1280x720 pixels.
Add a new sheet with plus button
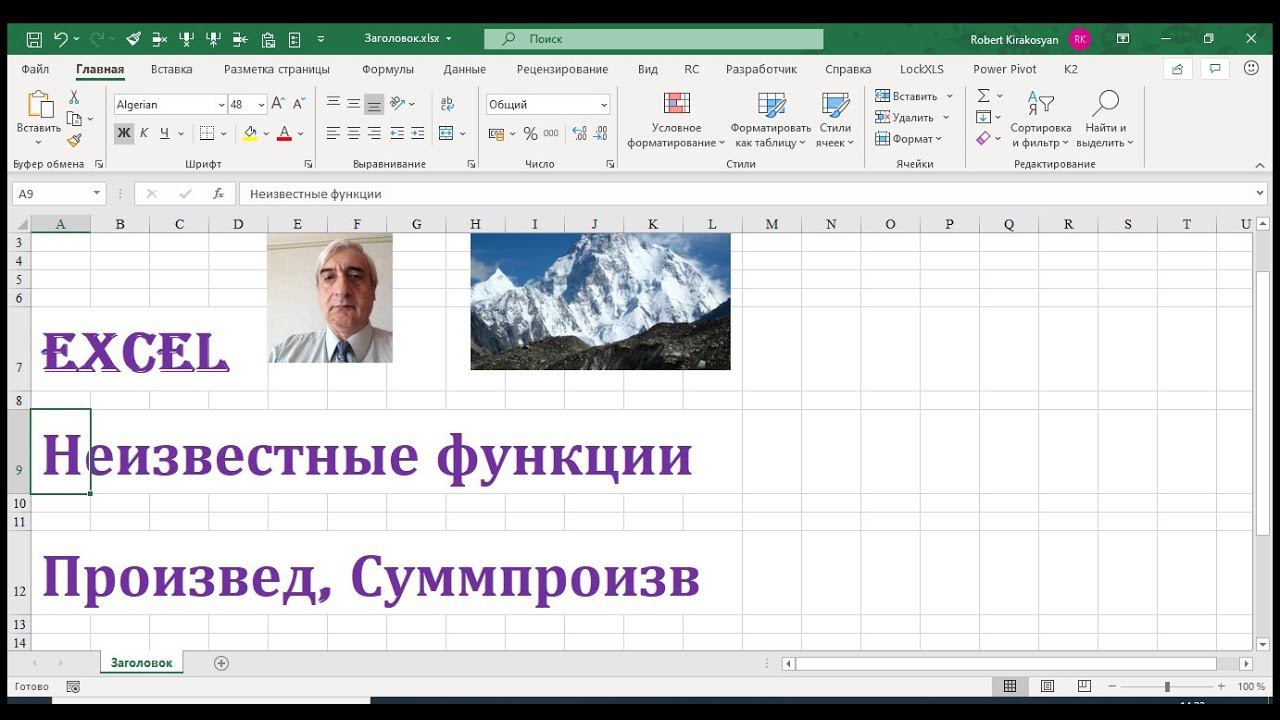click(x=222, y=663)
